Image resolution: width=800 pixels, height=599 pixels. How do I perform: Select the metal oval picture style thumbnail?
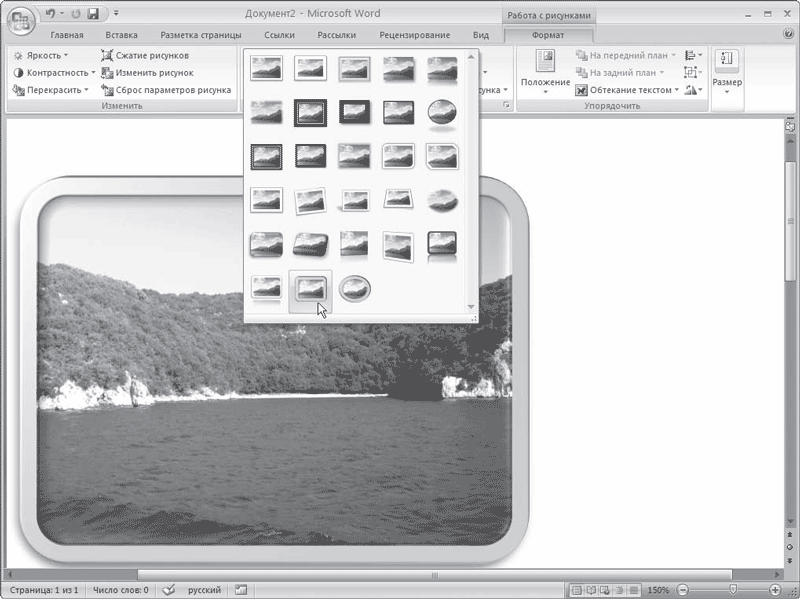[355, 289]
